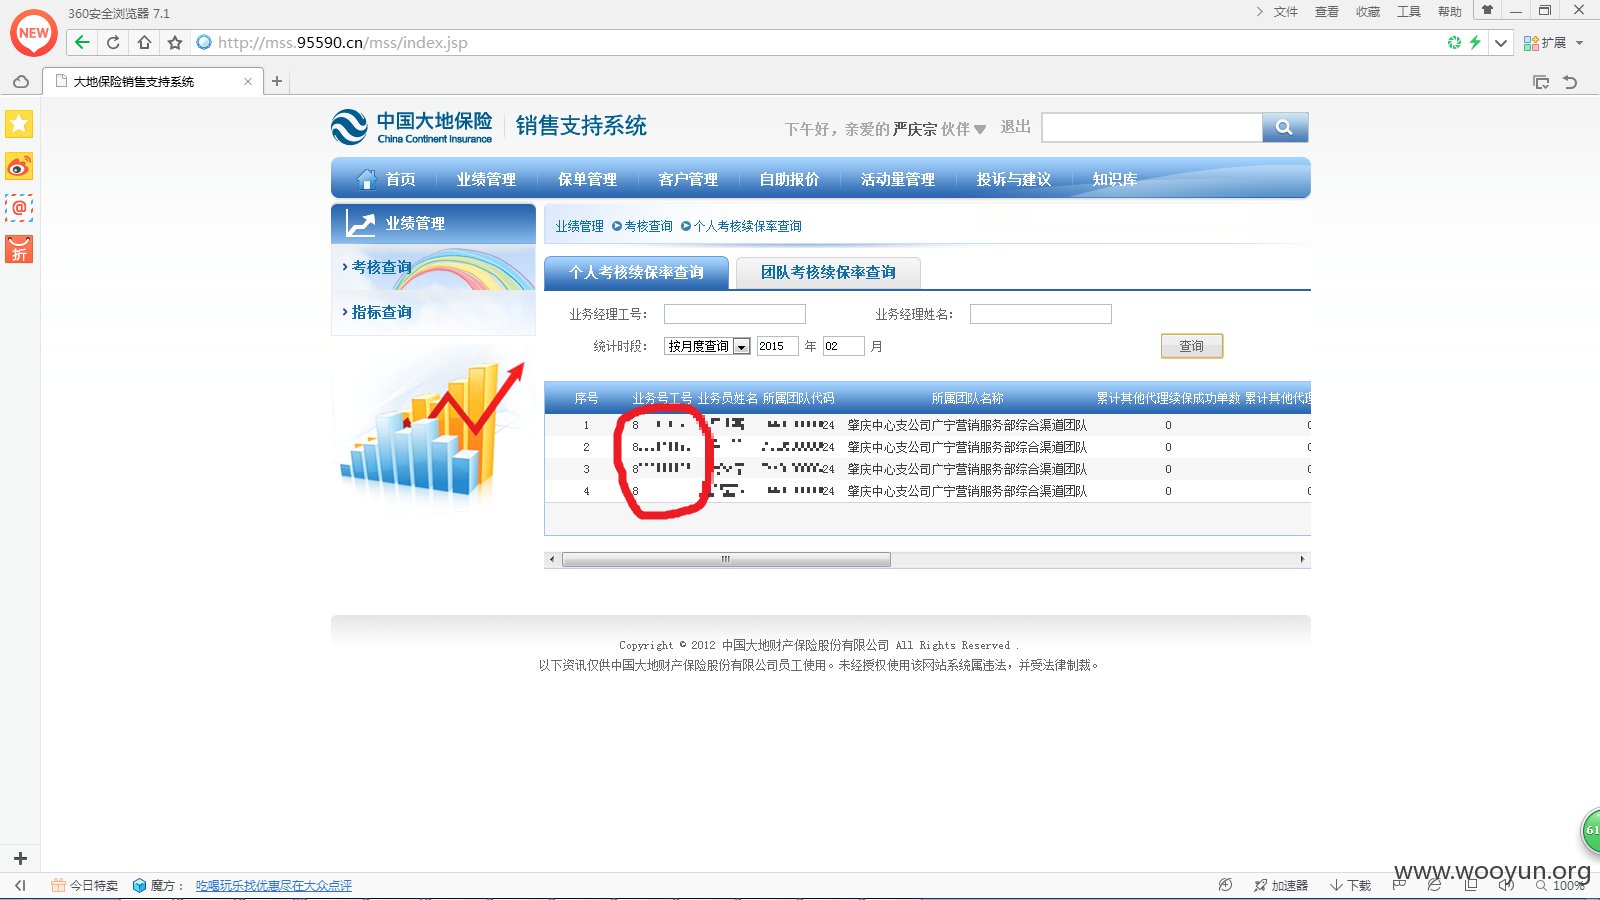The width and height of the screenshot is (1600, 900).
Task: Open the 按月度查询 period dropdown
Action: [x=707, y=346]
